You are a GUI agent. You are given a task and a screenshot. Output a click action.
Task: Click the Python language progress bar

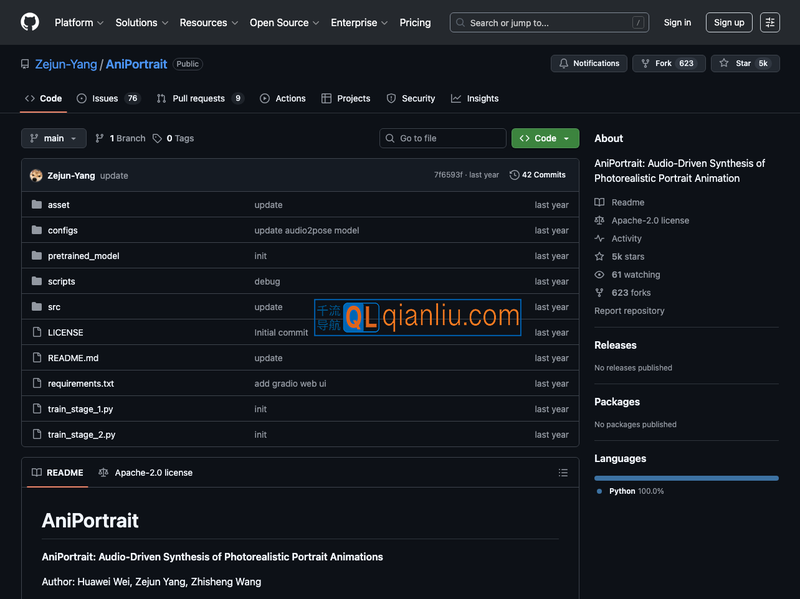click(x=686, y=478)
